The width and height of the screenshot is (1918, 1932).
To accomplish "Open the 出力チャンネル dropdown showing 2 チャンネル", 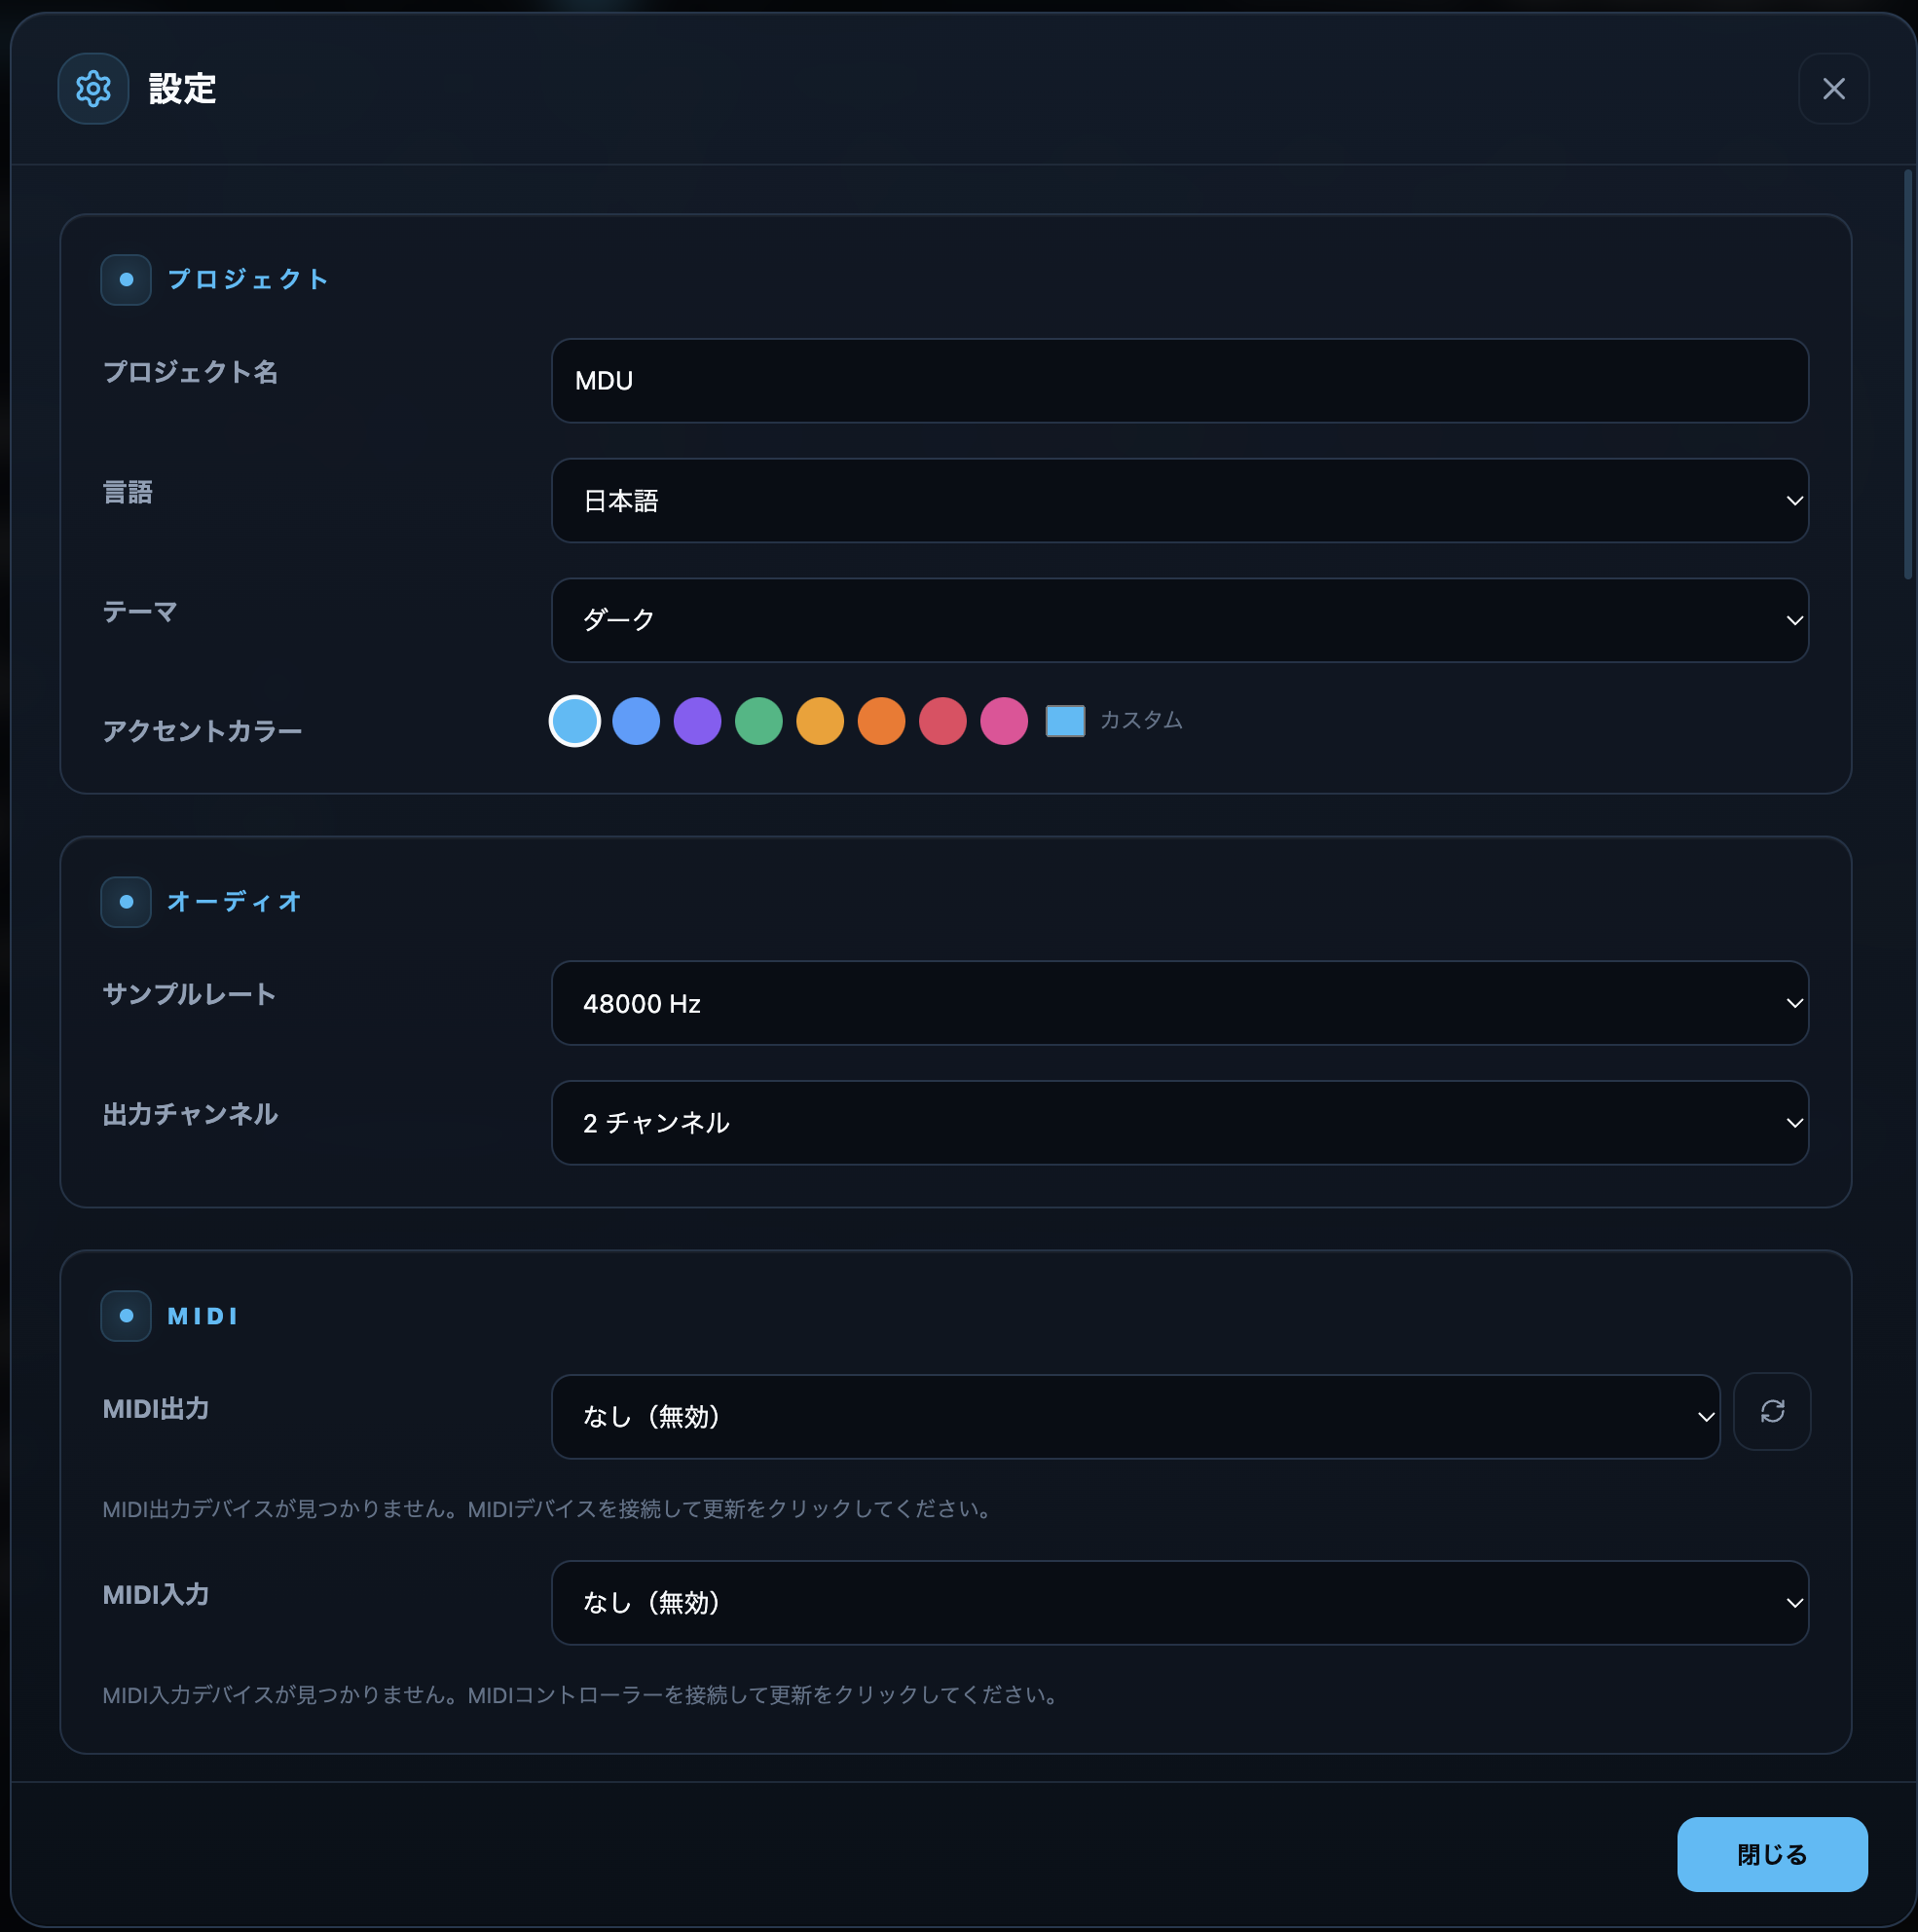I will pos(1180,1123).
